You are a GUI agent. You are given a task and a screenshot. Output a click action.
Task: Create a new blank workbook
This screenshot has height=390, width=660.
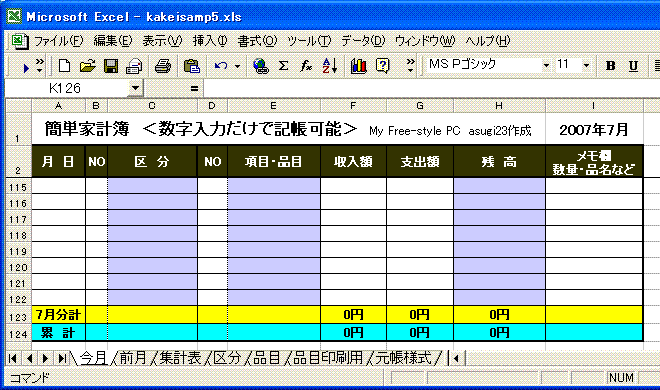[x=64, y=66]
